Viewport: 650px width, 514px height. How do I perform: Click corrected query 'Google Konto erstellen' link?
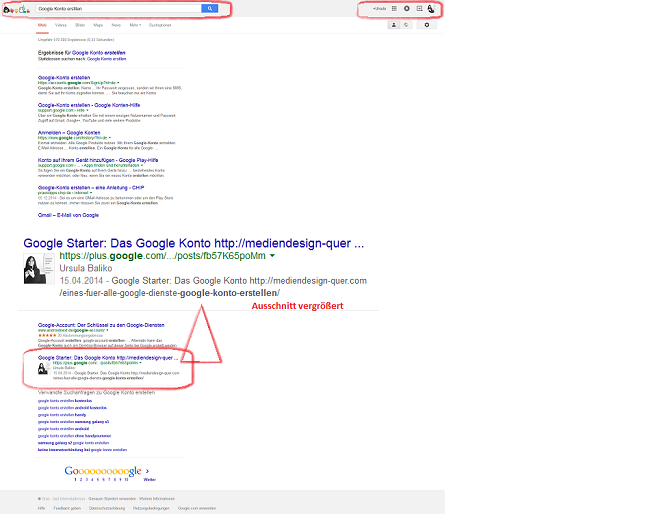99,53
